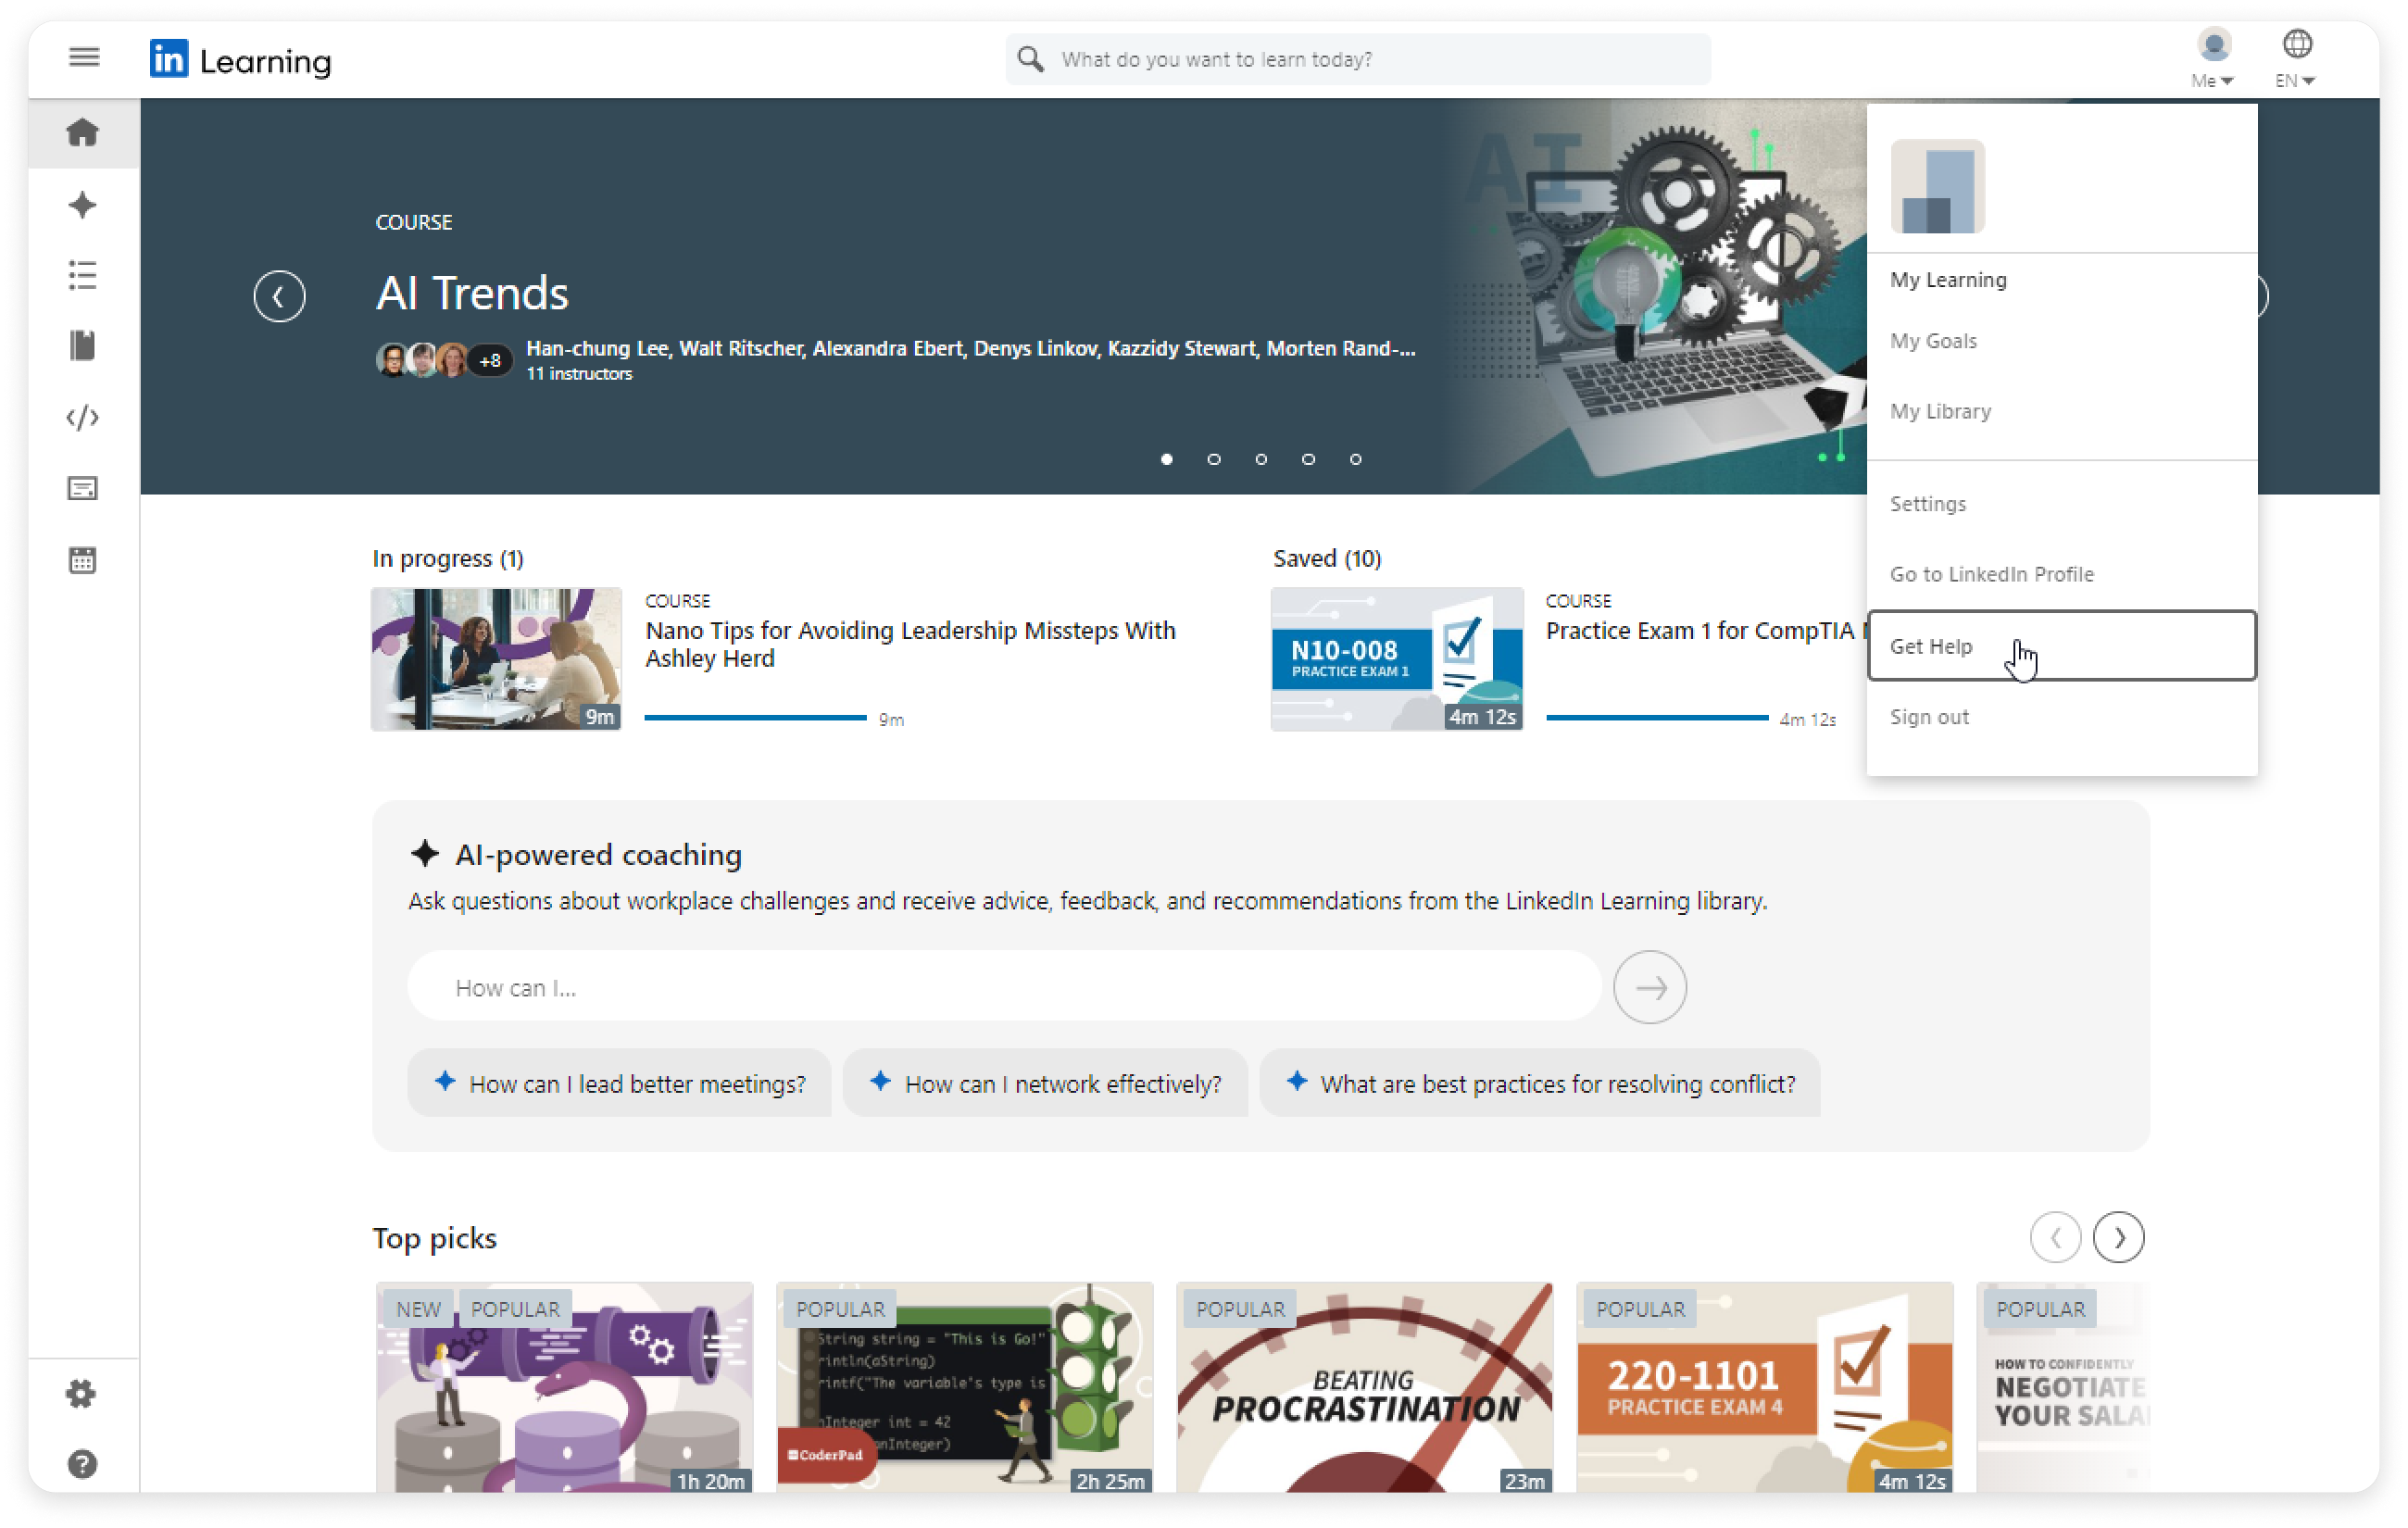Show previous banner slide
2408x1528 pixels.
tap(279, 296)
